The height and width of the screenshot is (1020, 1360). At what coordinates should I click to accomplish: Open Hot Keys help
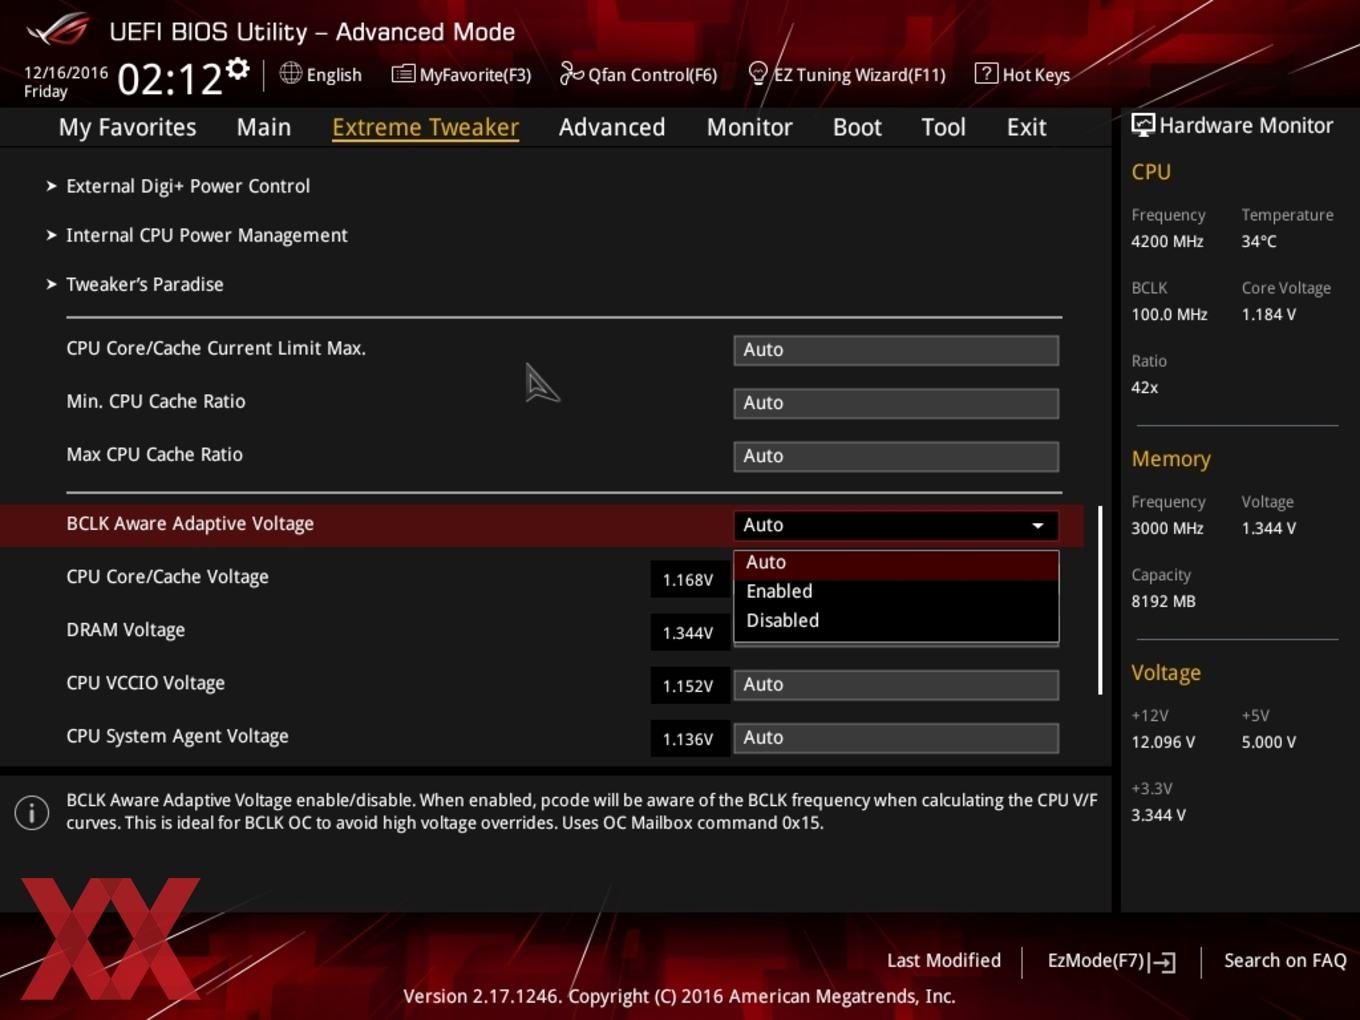tap(1022, 74)
